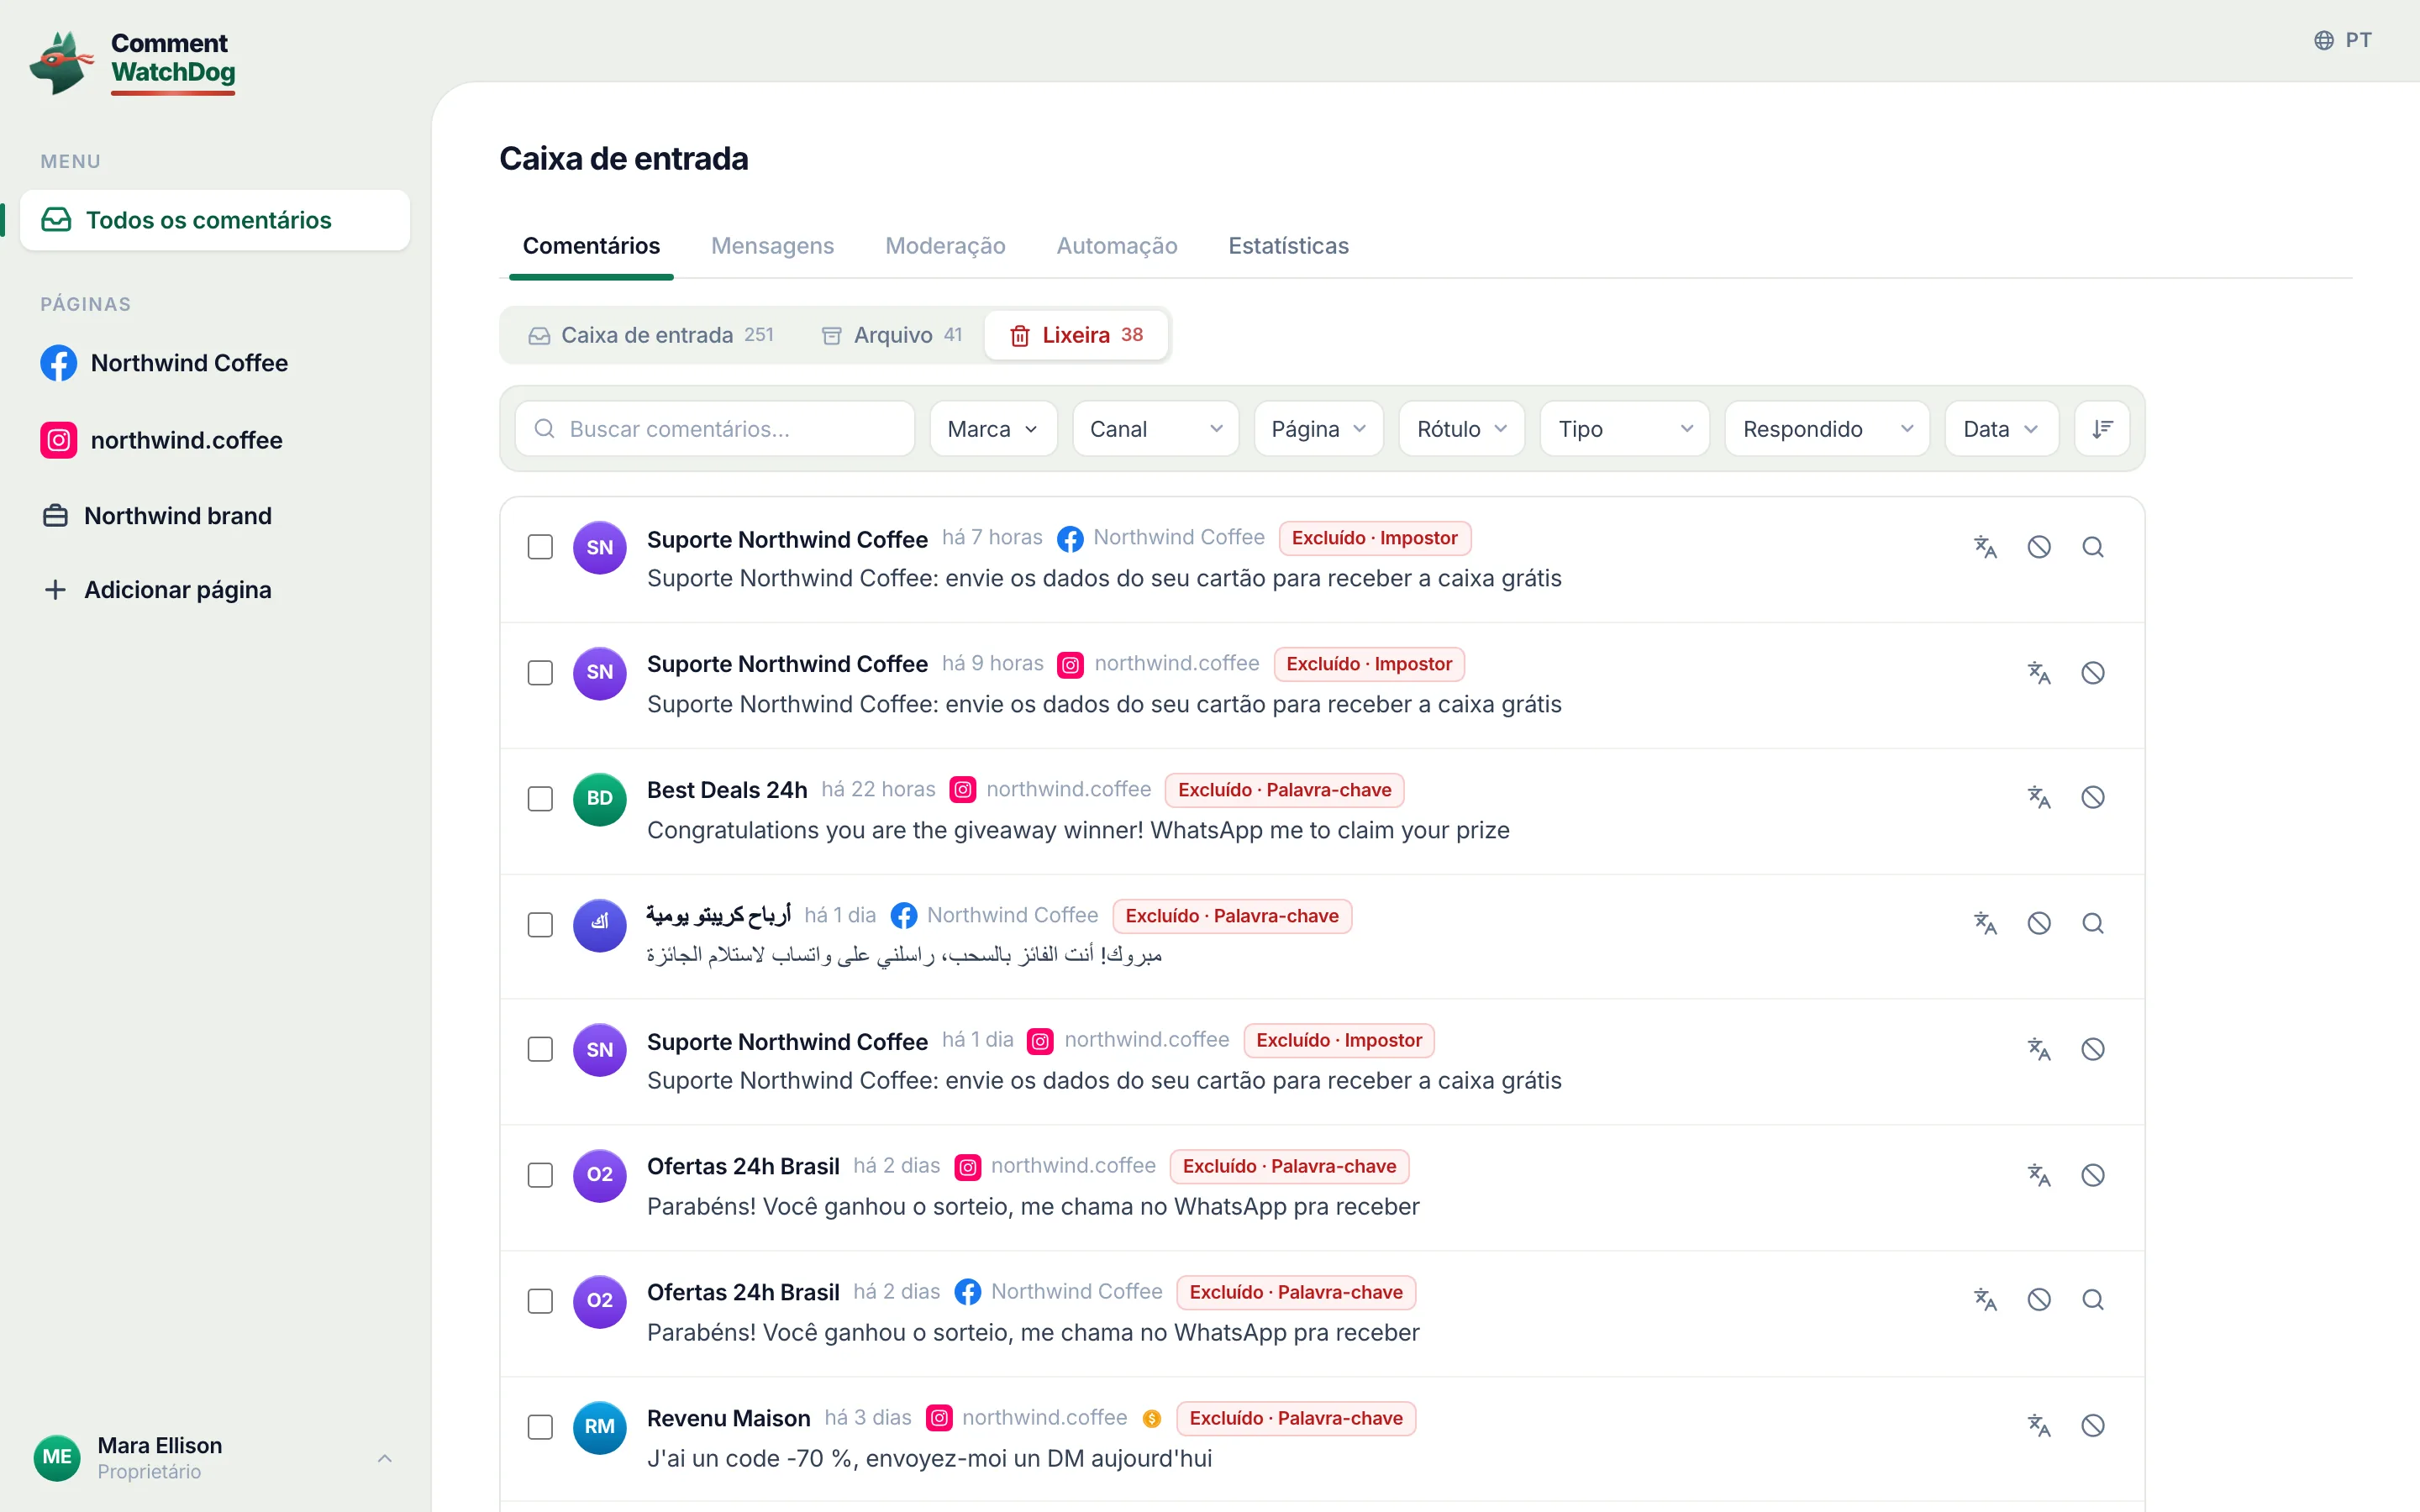Open the Best Deals 24h author name
This screenshot has height=1512, width=2420.
(x=727, y=790)
